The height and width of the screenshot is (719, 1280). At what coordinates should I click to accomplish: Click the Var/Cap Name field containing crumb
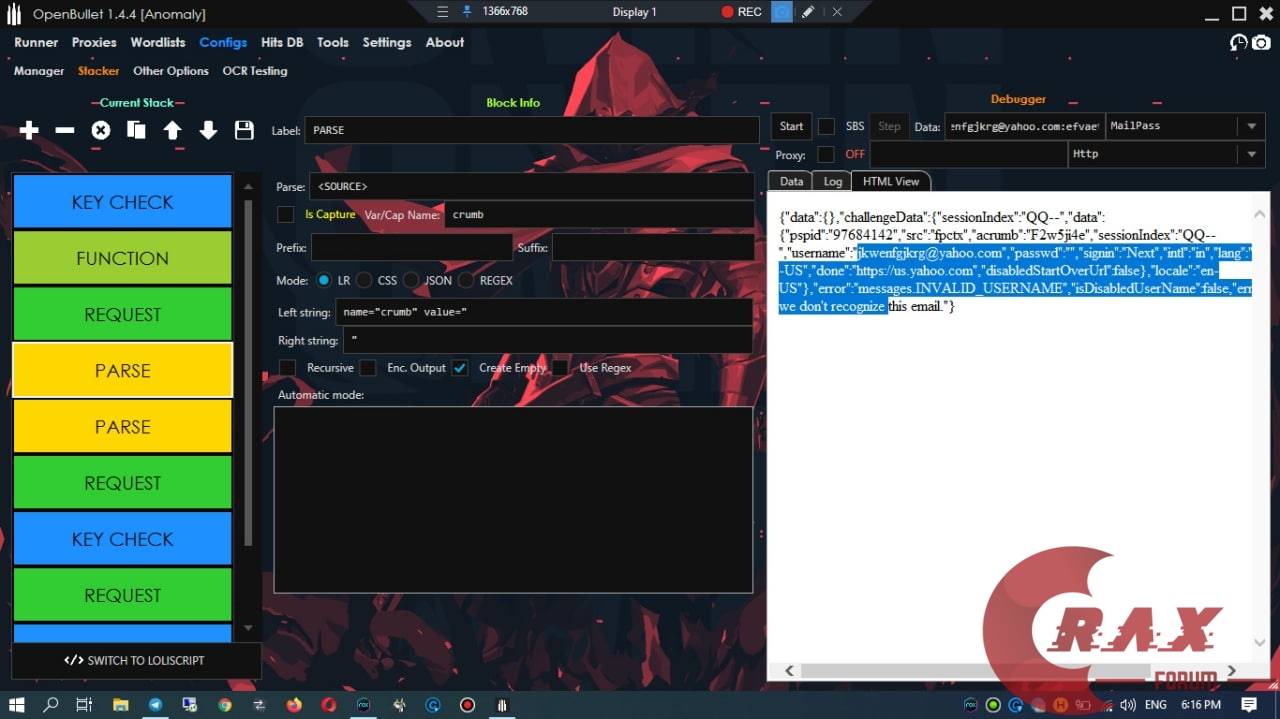pos(600,215)
